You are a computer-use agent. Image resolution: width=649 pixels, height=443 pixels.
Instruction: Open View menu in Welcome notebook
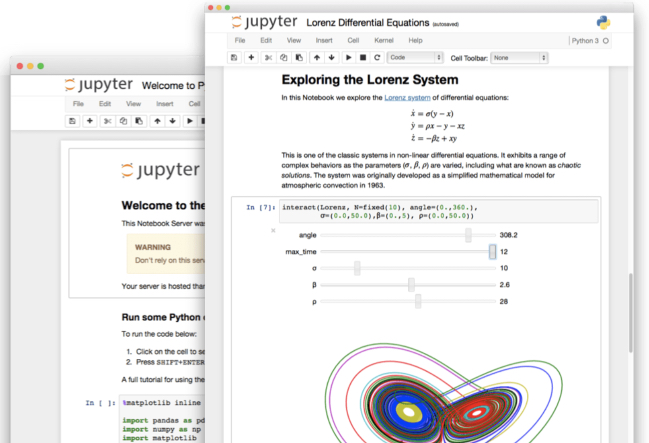133,104
